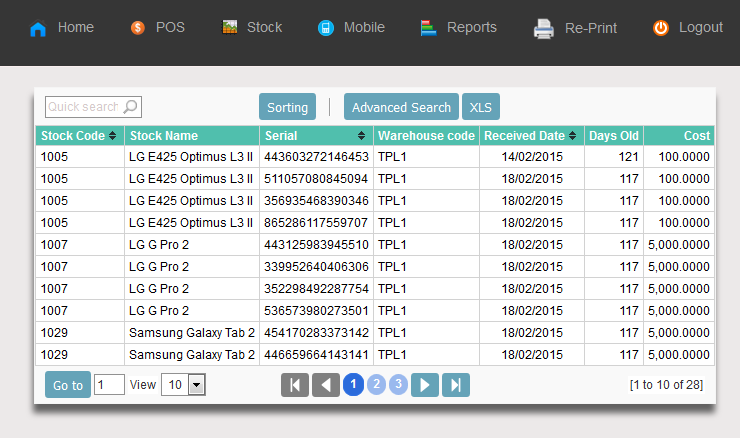Sort the Serial column

point(361,136)
